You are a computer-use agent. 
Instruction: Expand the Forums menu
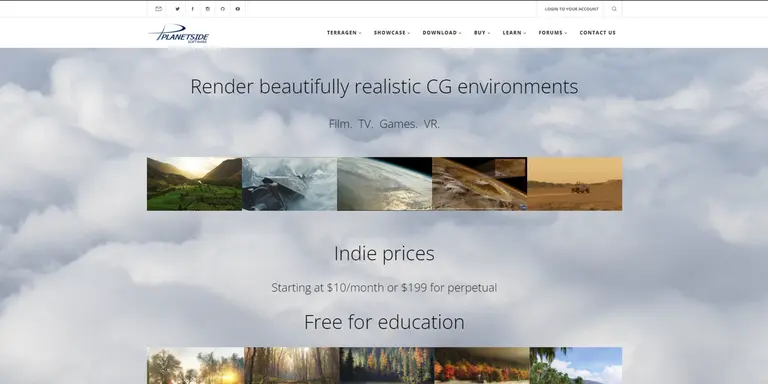tap(553, 33)
